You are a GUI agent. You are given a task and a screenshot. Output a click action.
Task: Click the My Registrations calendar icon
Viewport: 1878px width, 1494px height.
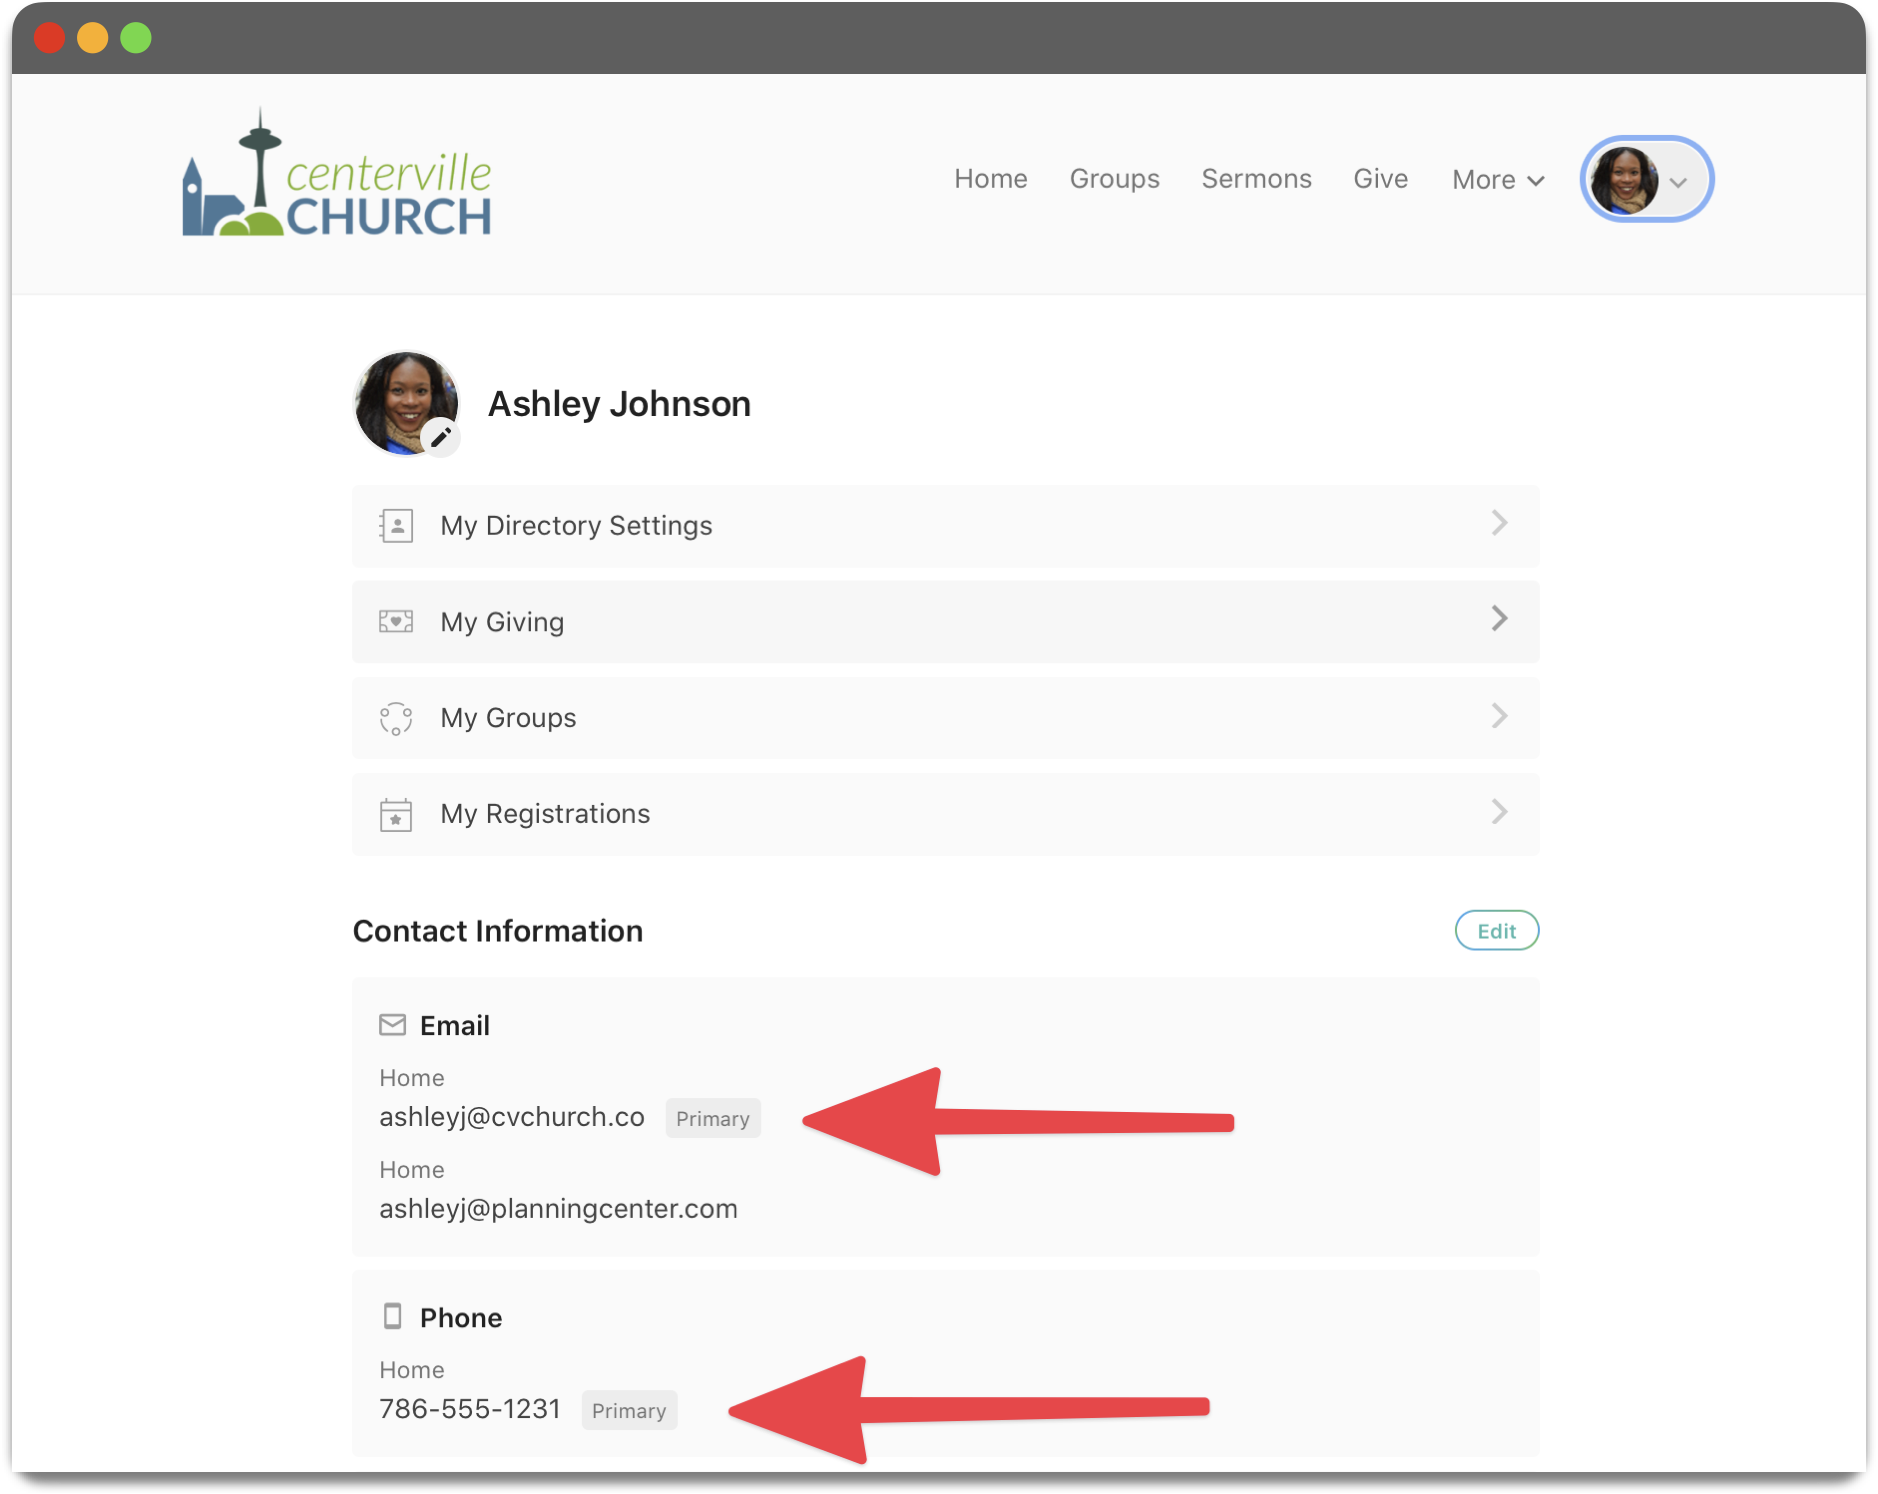pos(396,814)
